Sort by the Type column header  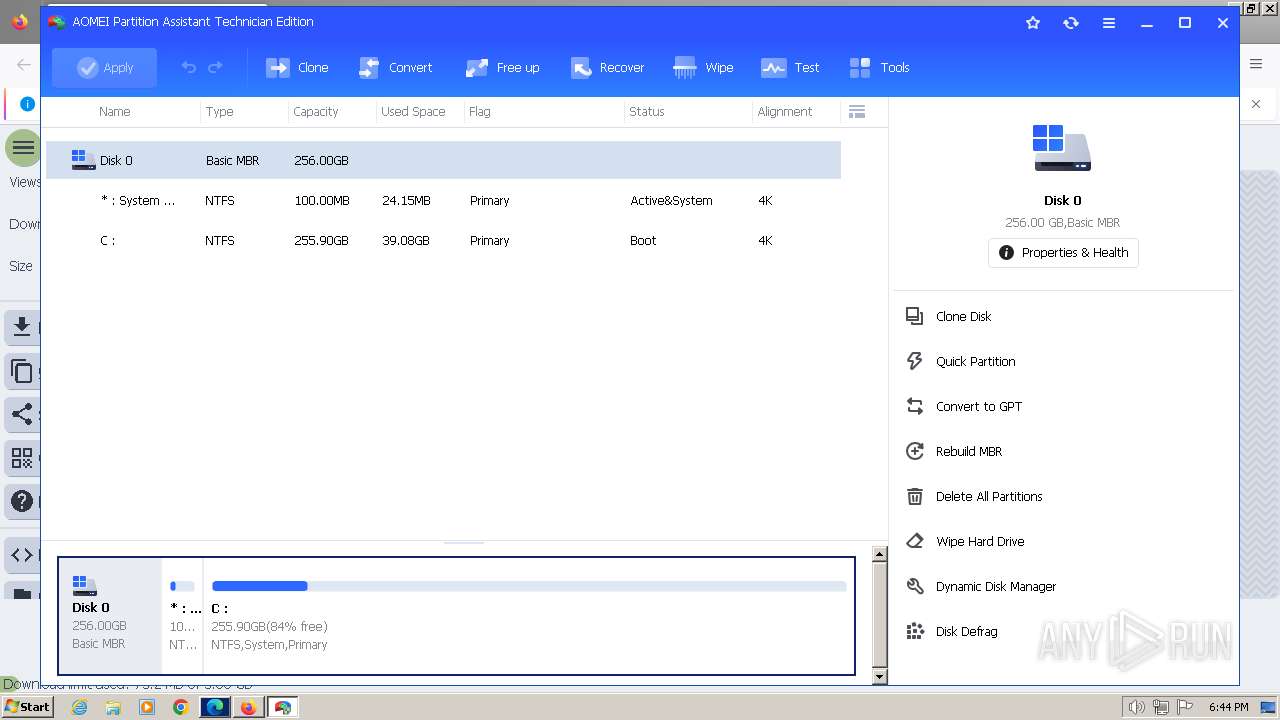(220, 112)
